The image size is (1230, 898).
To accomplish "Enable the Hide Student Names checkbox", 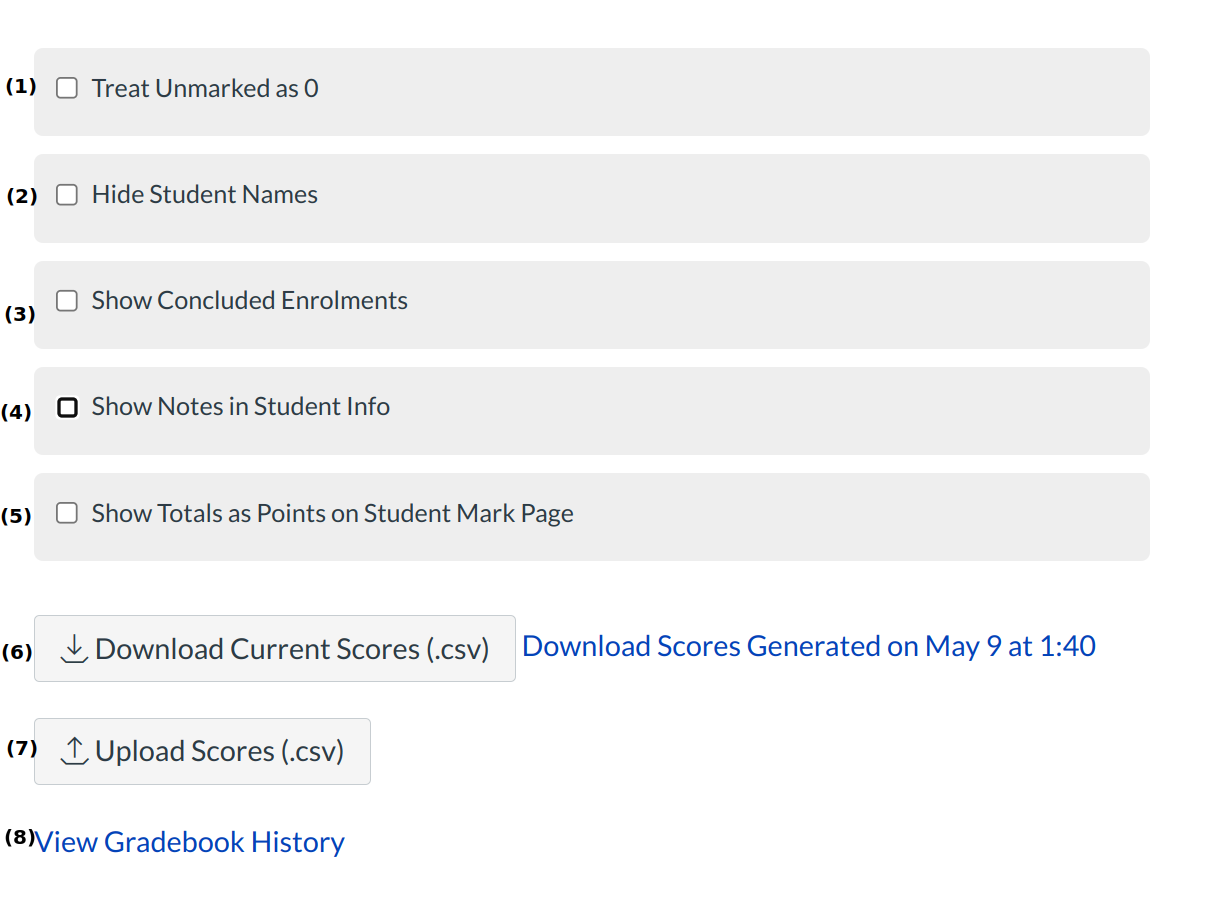I will 67,195.
